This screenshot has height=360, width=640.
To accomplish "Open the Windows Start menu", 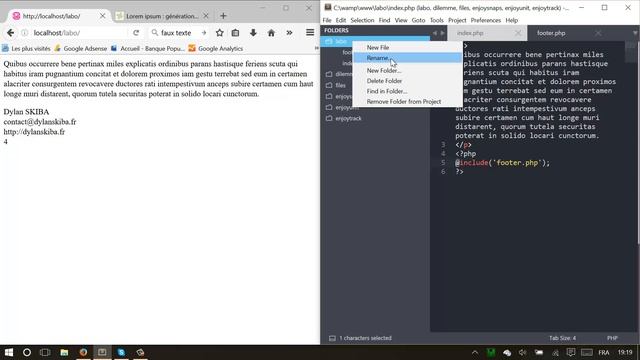I will [x=9, y=352].
